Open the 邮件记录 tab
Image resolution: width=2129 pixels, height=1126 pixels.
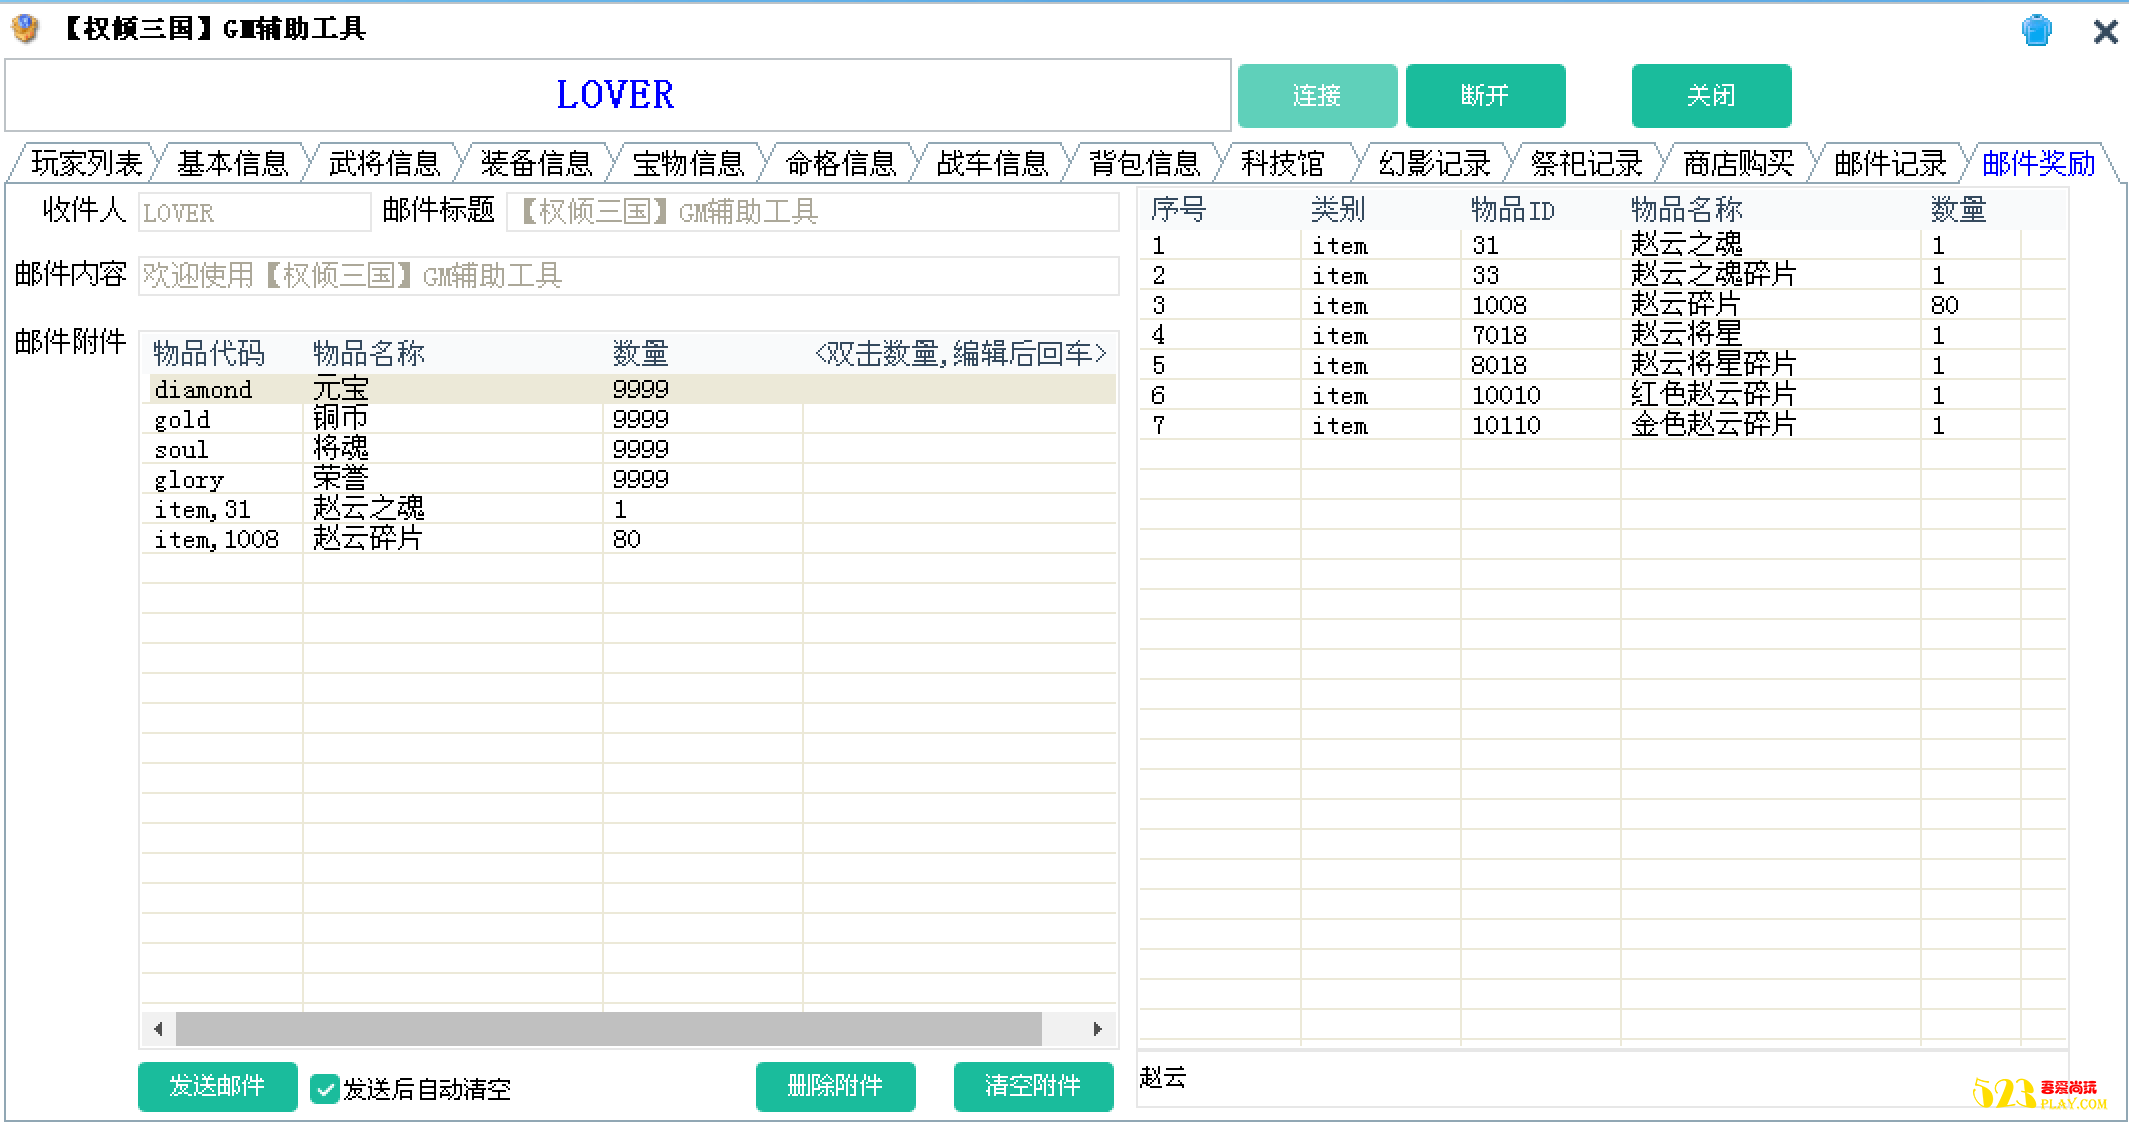point(1890,163)
